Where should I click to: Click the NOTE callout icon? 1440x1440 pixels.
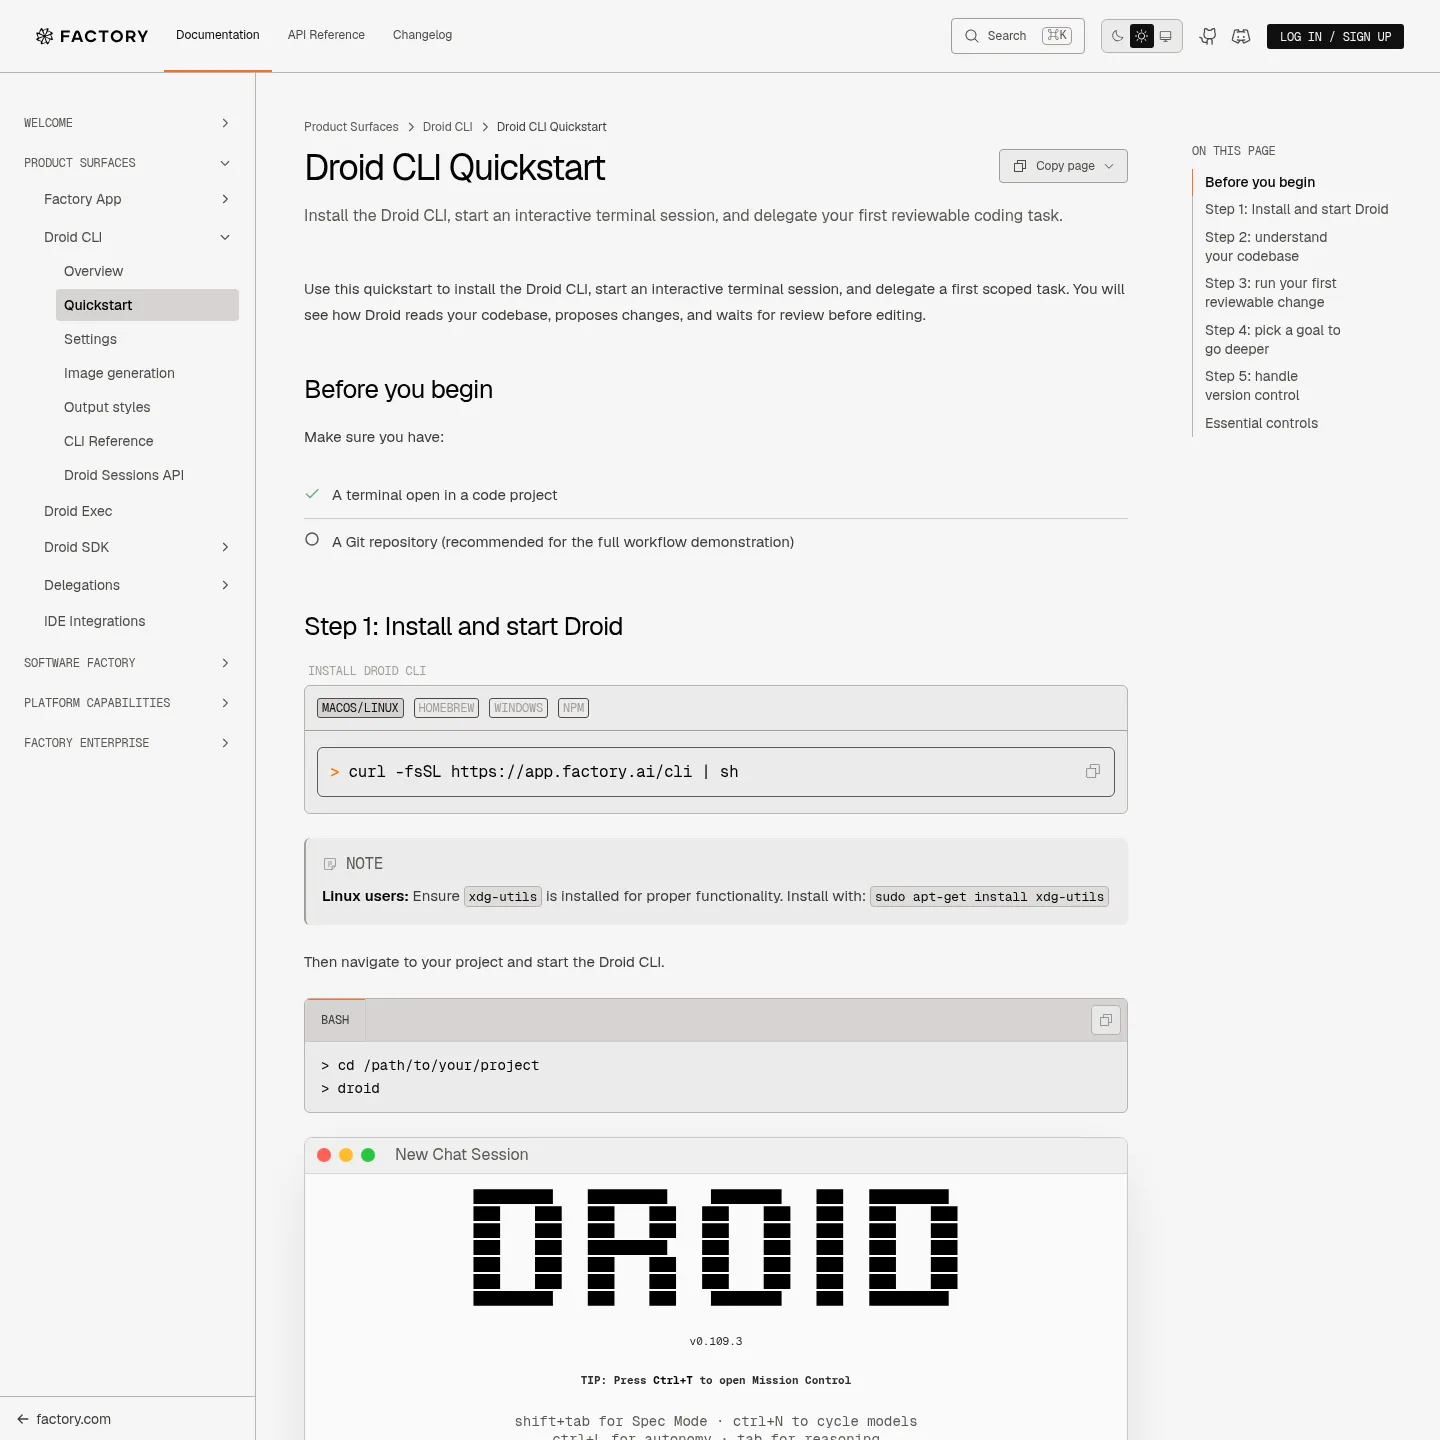tap(330, 864)
